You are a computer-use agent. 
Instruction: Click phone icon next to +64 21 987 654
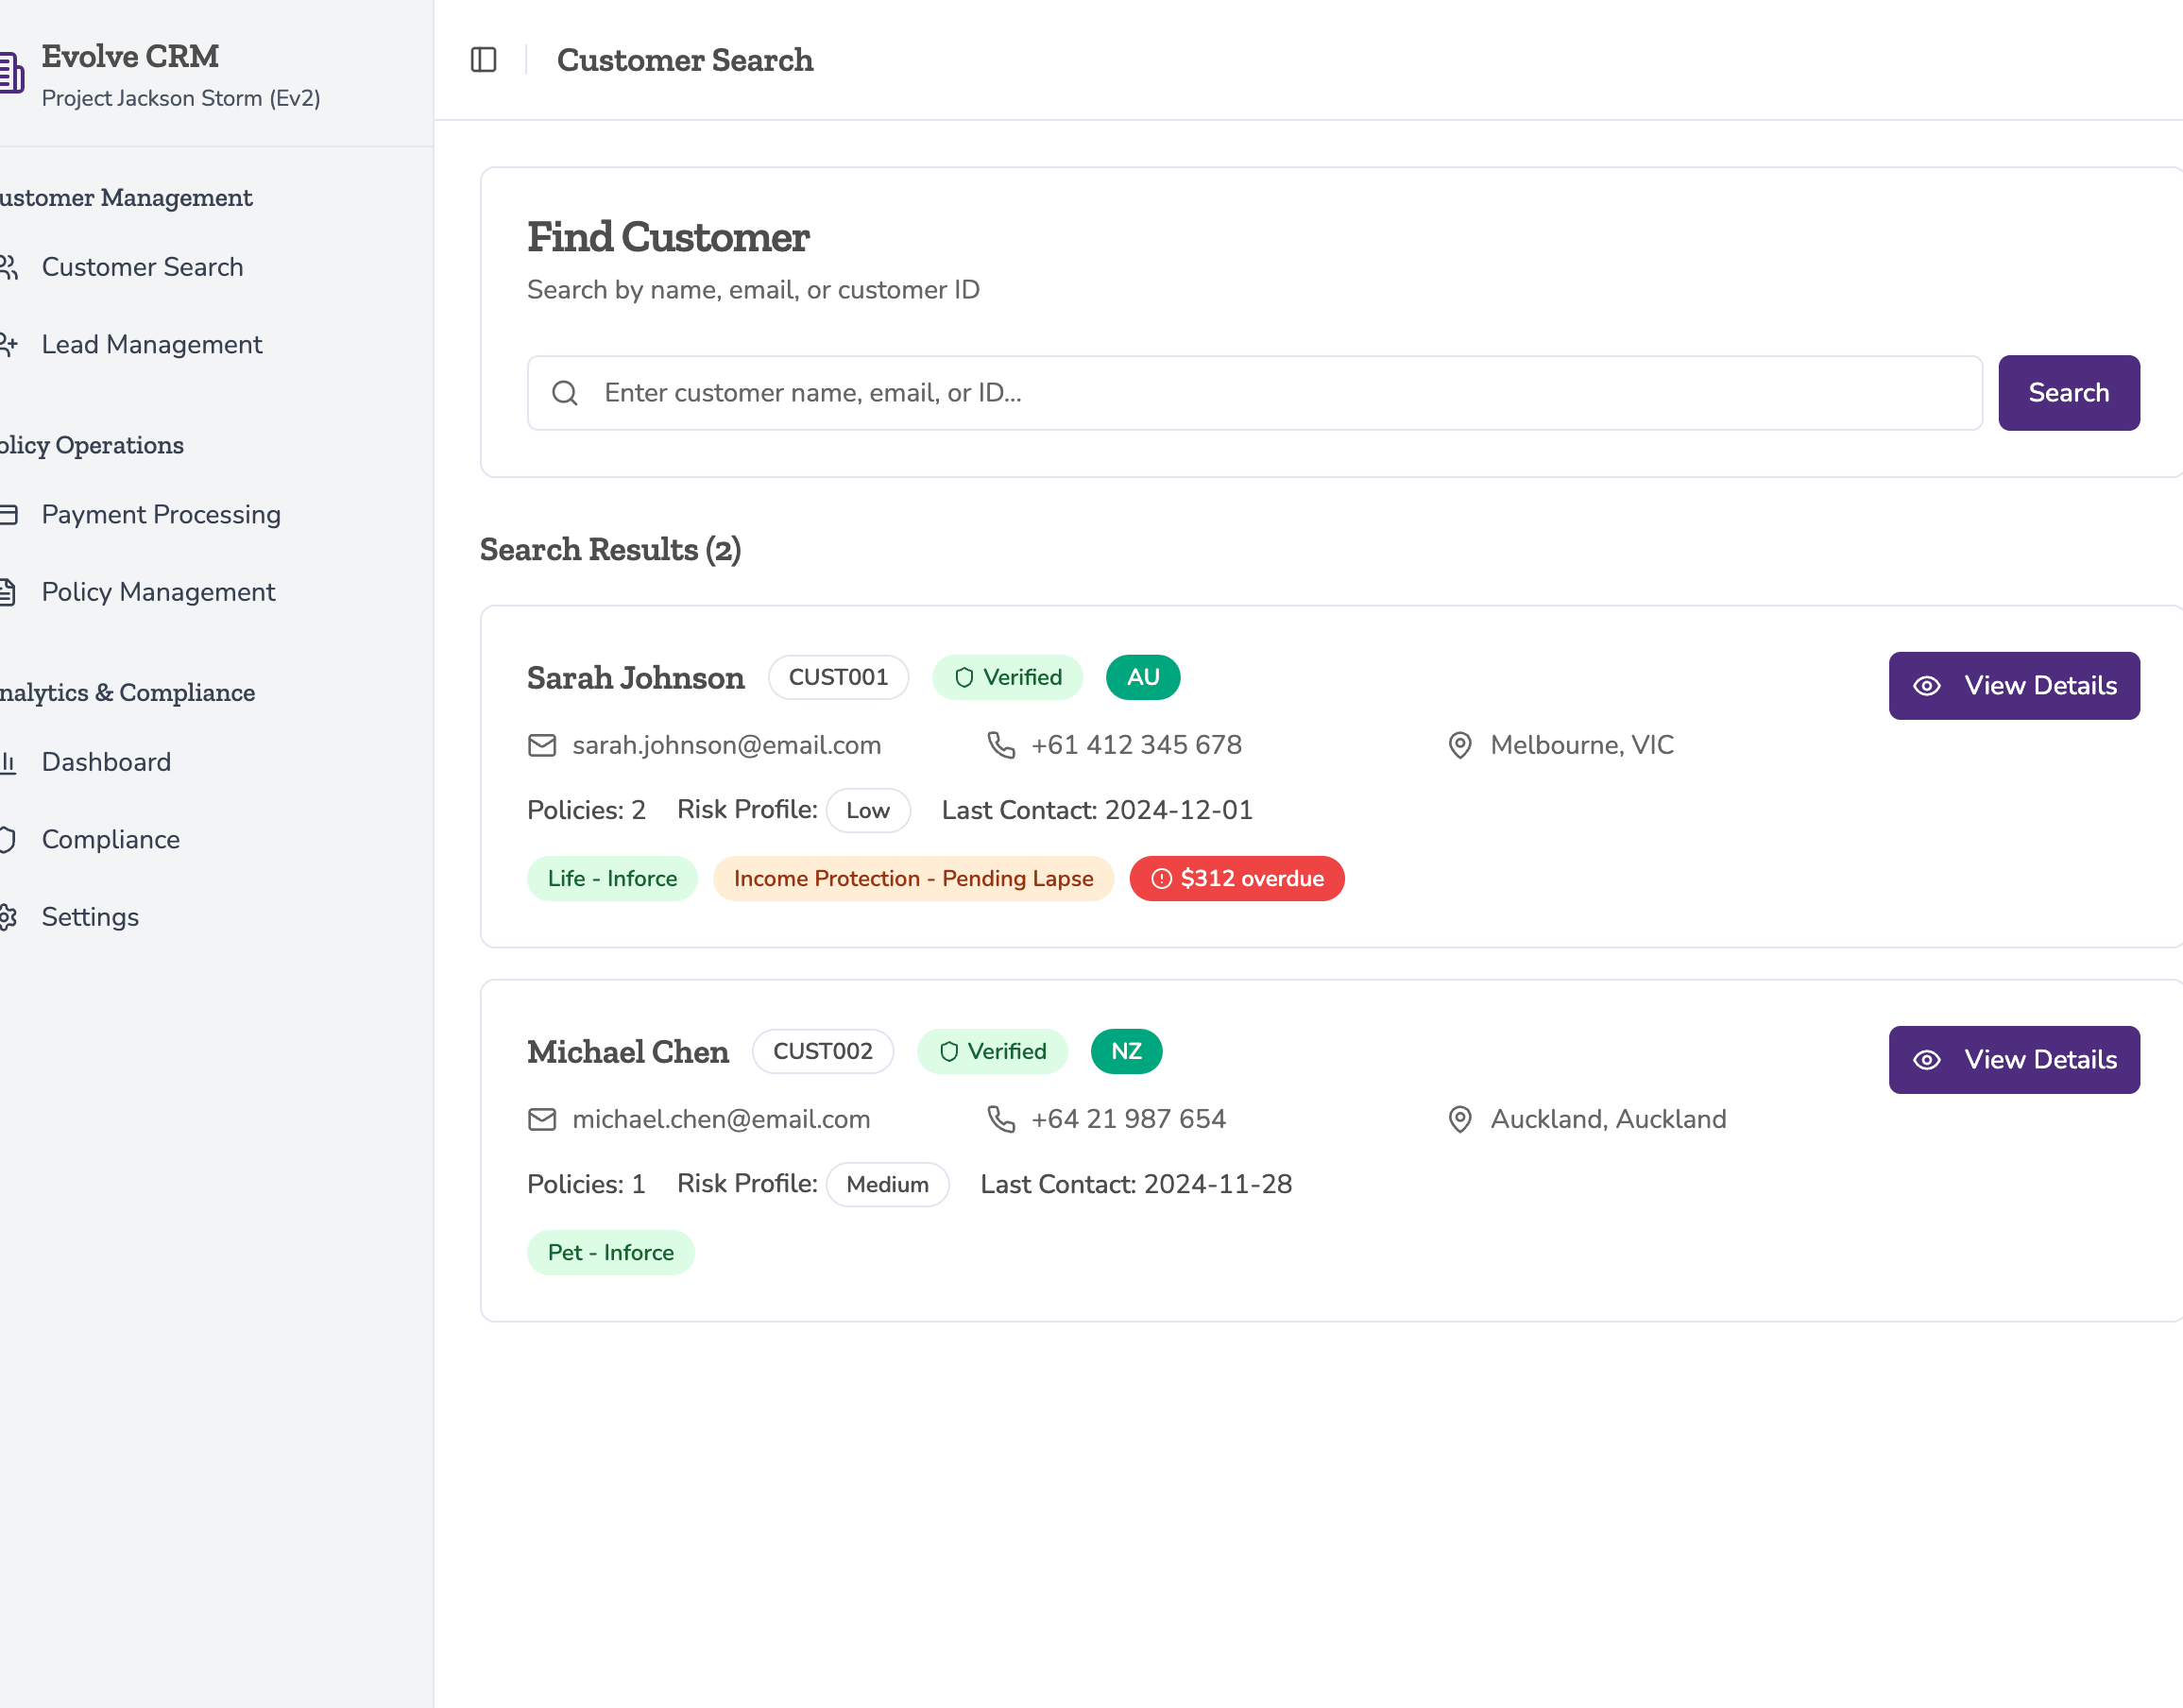click(1001, 1119)
